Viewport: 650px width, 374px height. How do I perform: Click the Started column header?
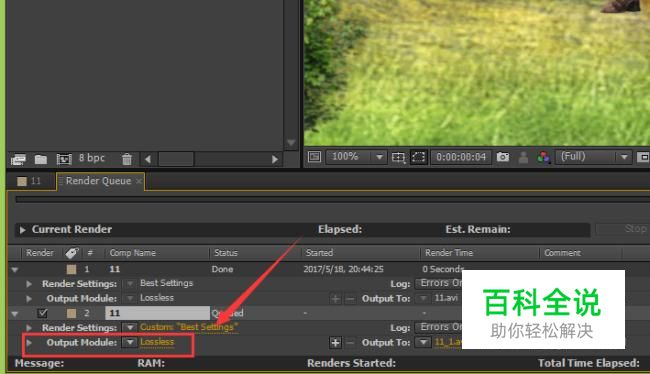tap(319, 253)
